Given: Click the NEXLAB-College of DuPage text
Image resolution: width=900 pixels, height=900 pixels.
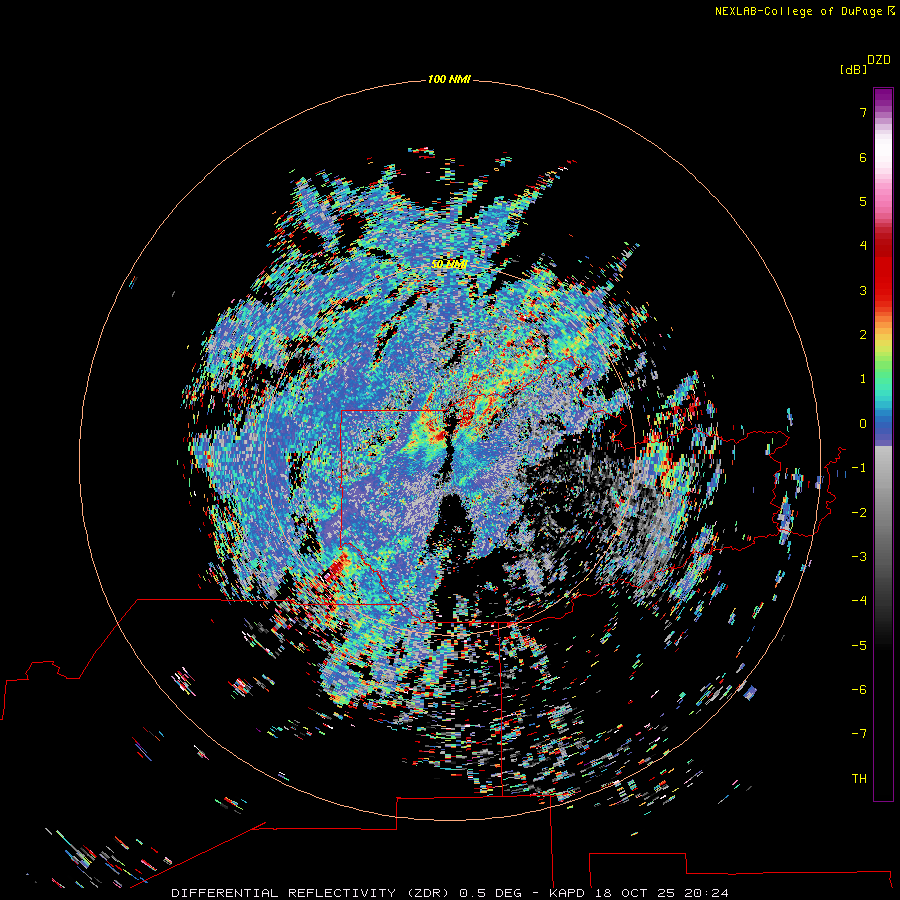Looking at the screenshot, I should pos(798,11).
